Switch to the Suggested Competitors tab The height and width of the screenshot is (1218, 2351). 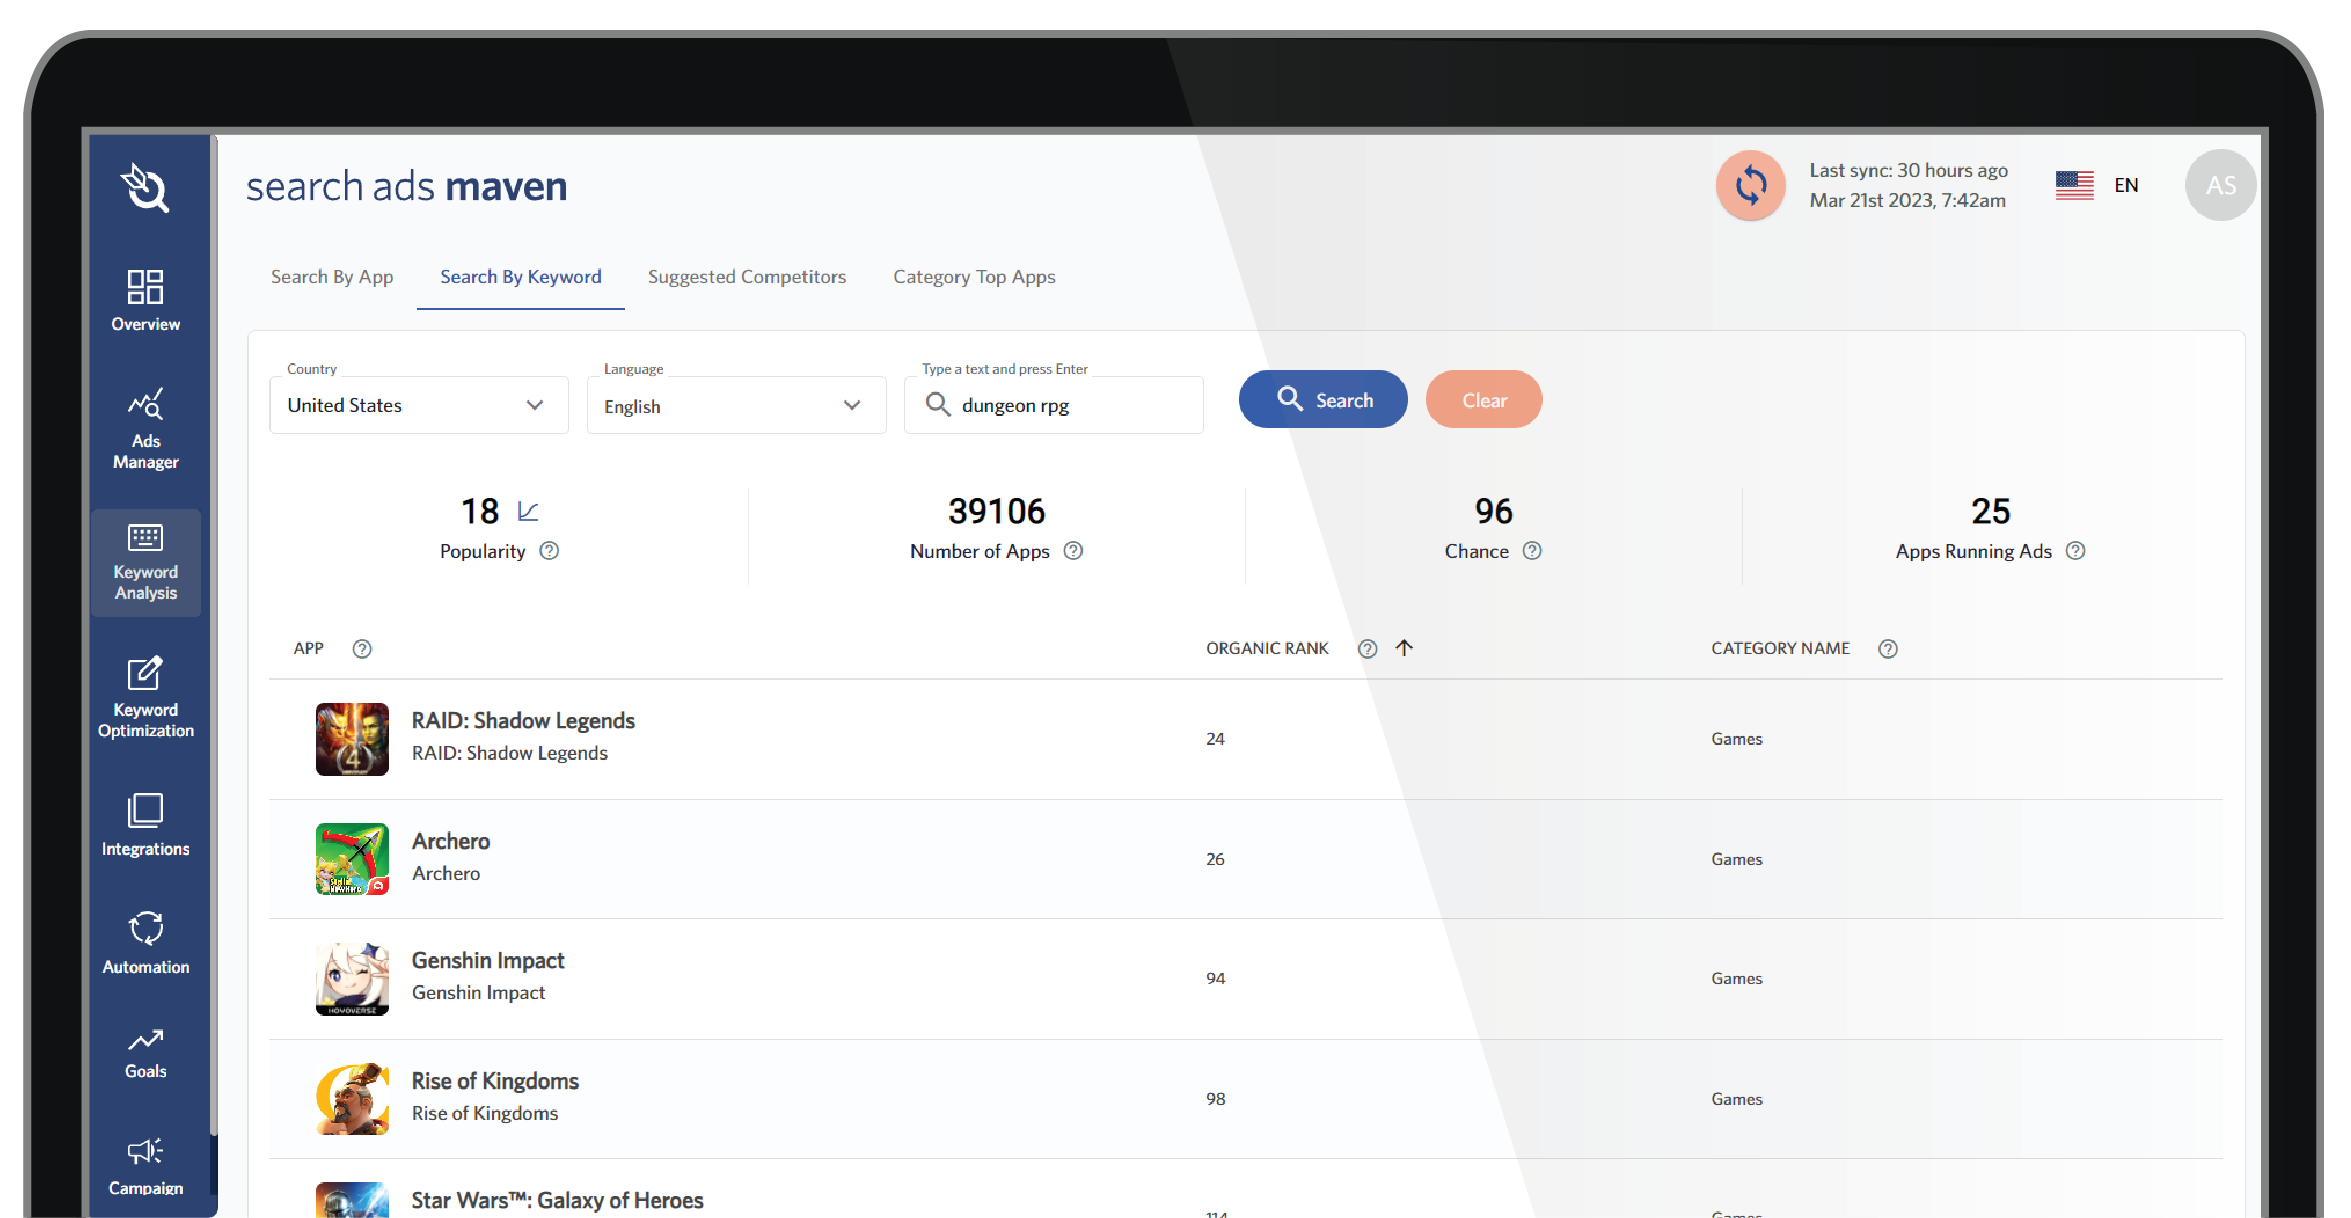pyautogui.click(x=747, y=277)
